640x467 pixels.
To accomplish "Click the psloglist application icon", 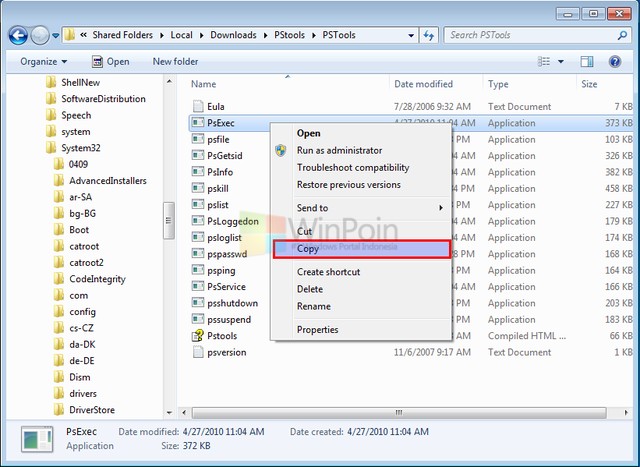I will [198, 237].
